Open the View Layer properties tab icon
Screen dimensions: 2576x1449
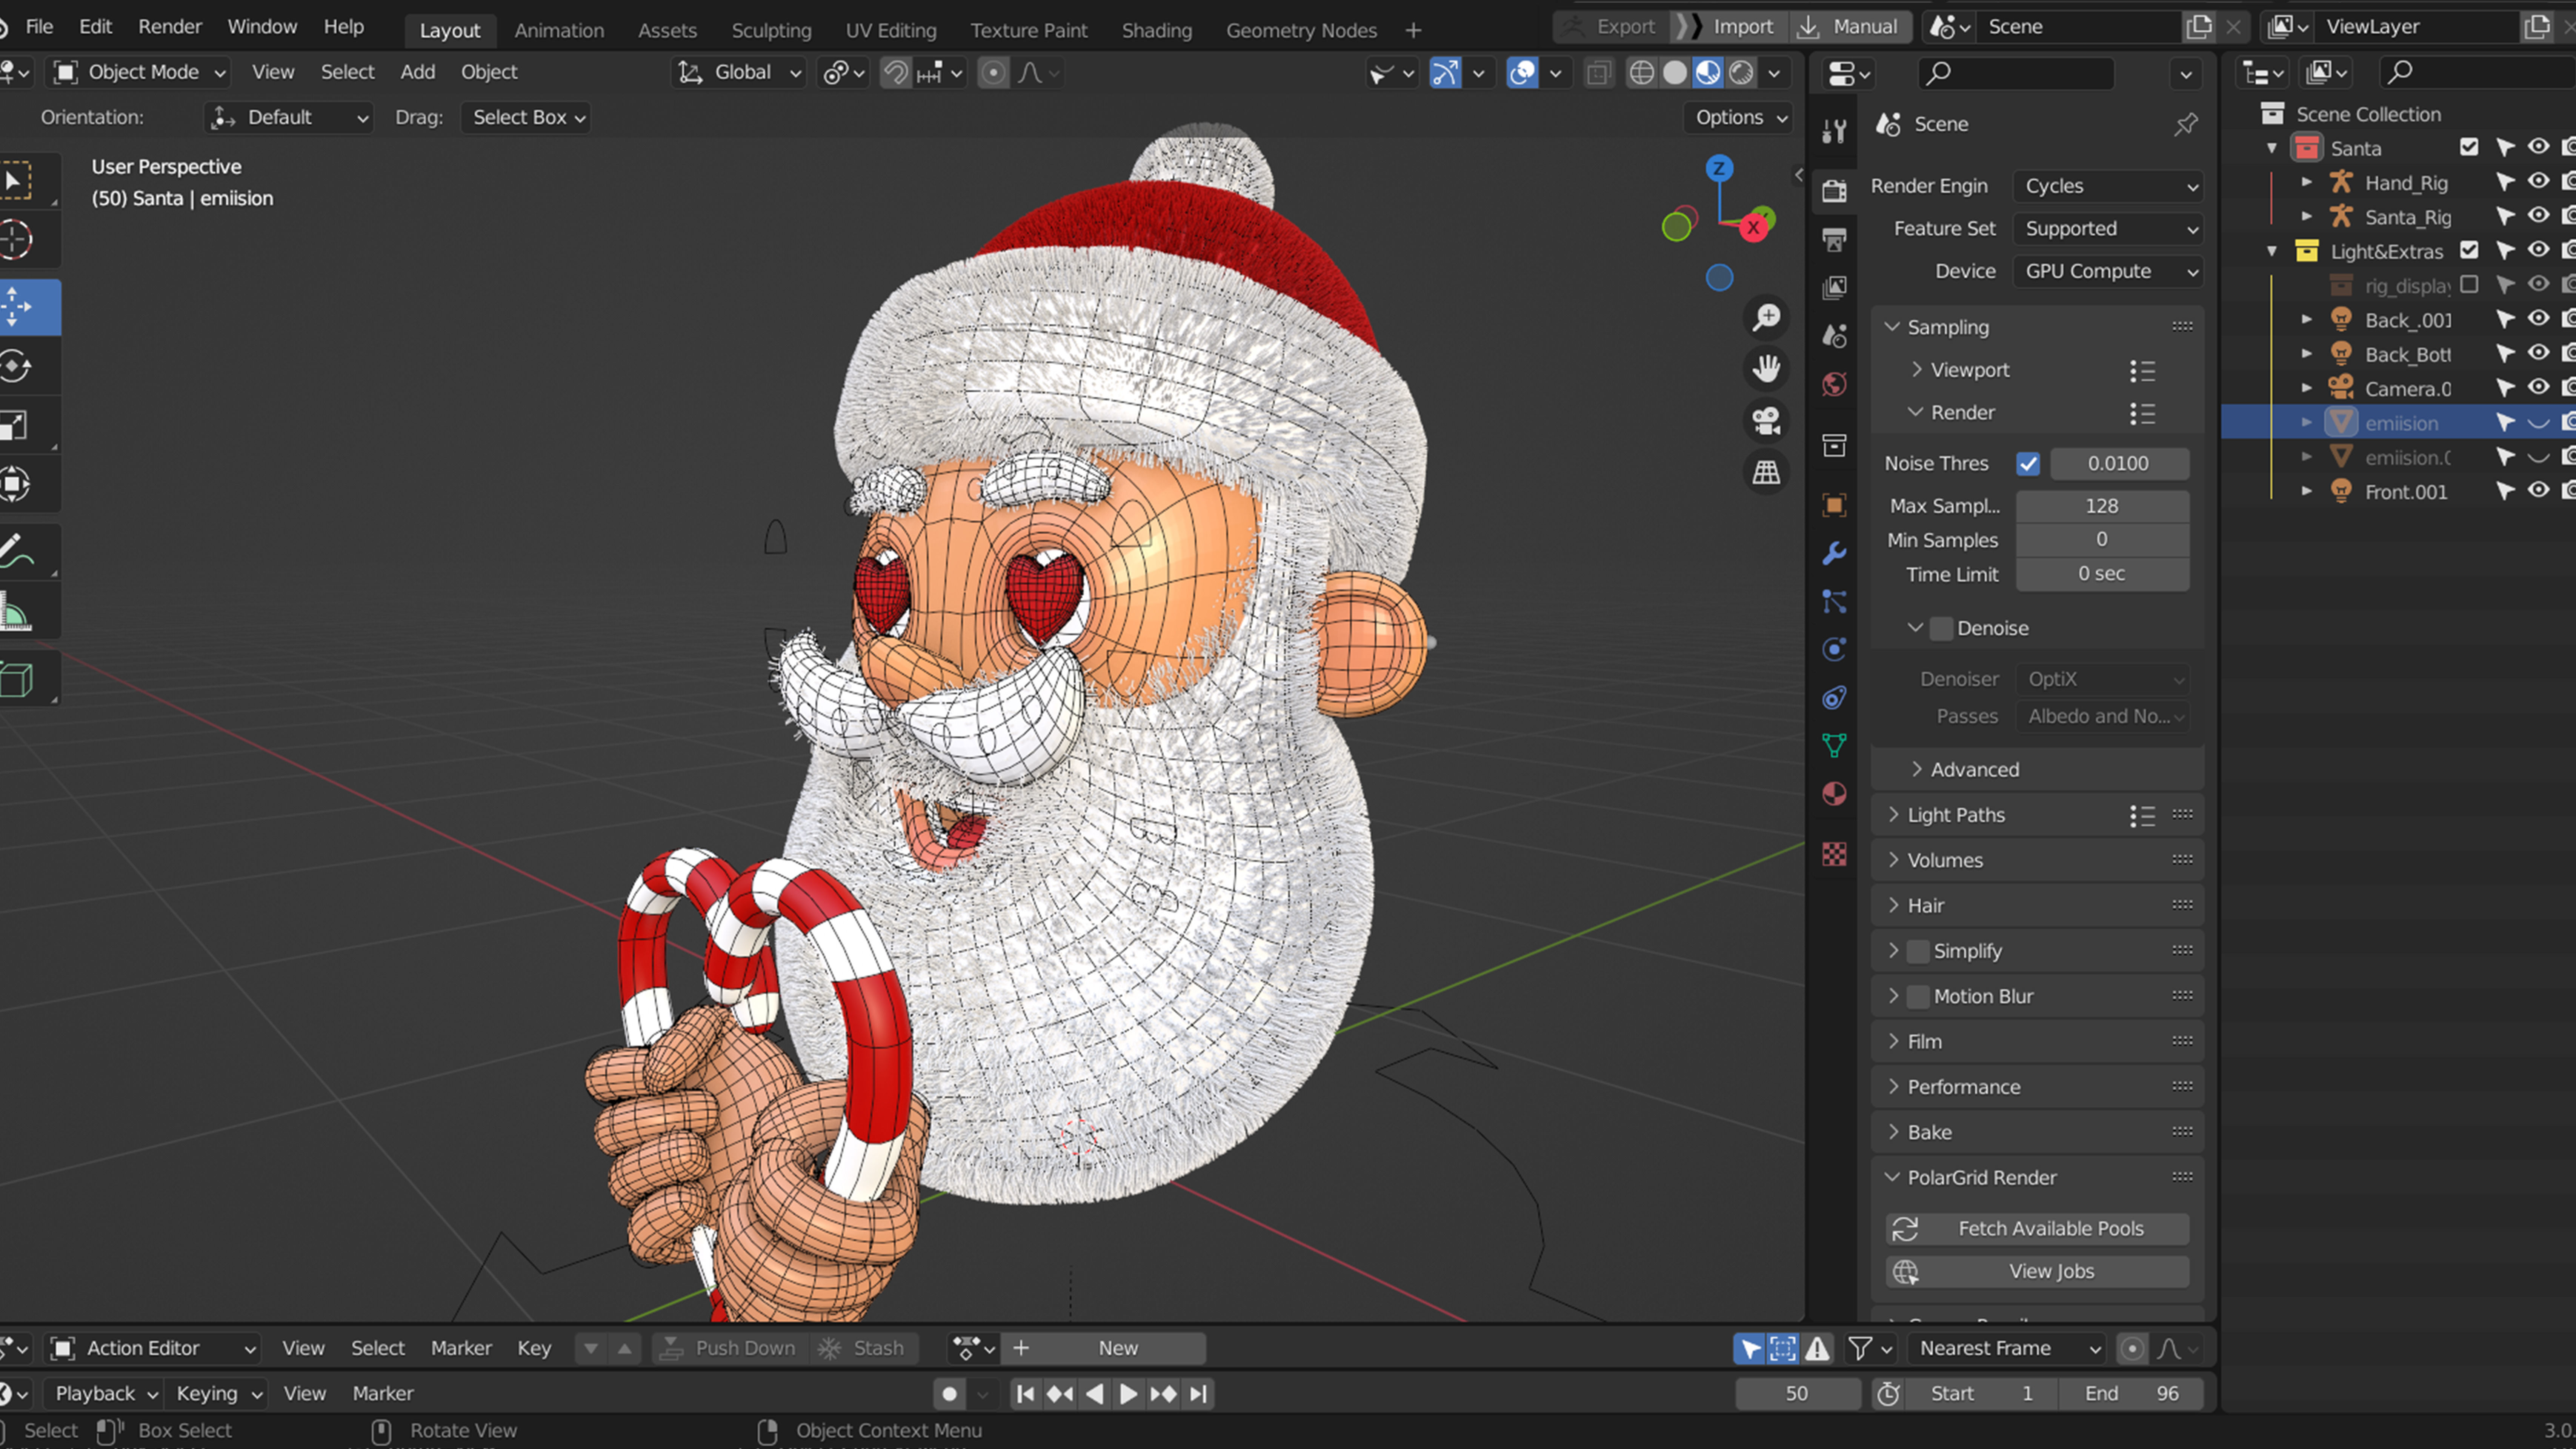pos(1834,288)
